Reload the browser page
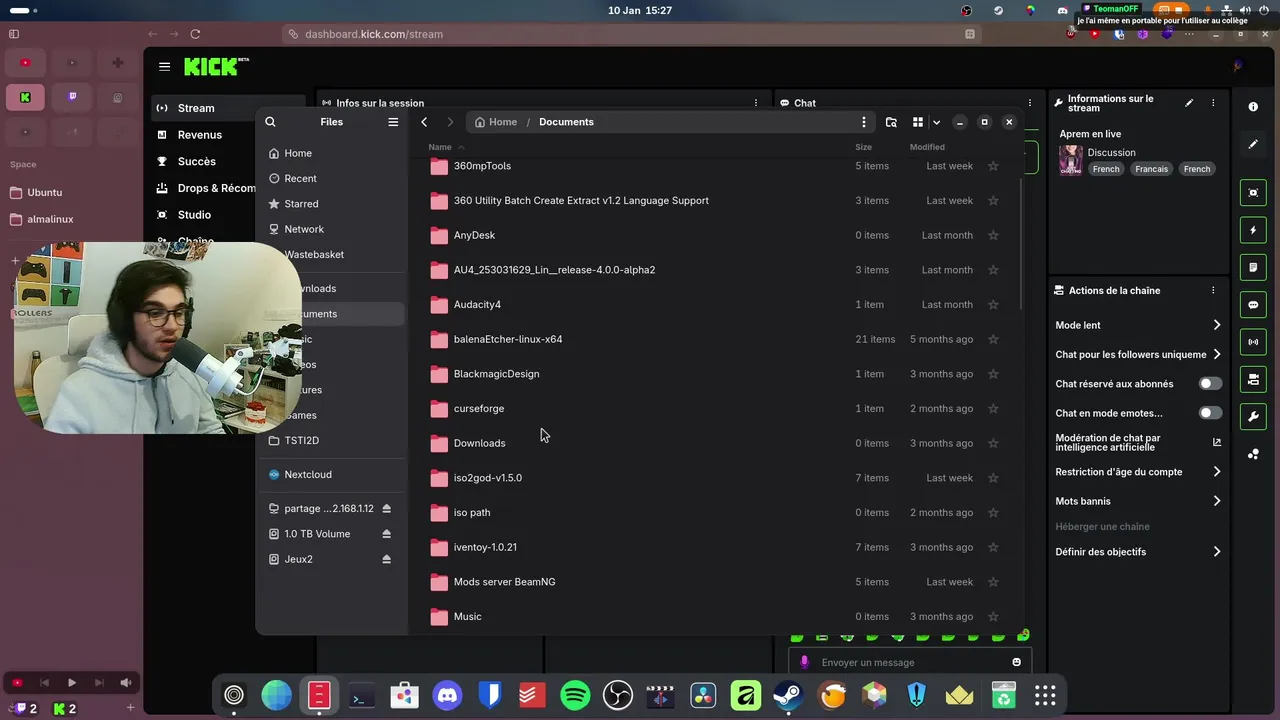The height and width of the screenshot is (720, 1280). click(195, 34)
